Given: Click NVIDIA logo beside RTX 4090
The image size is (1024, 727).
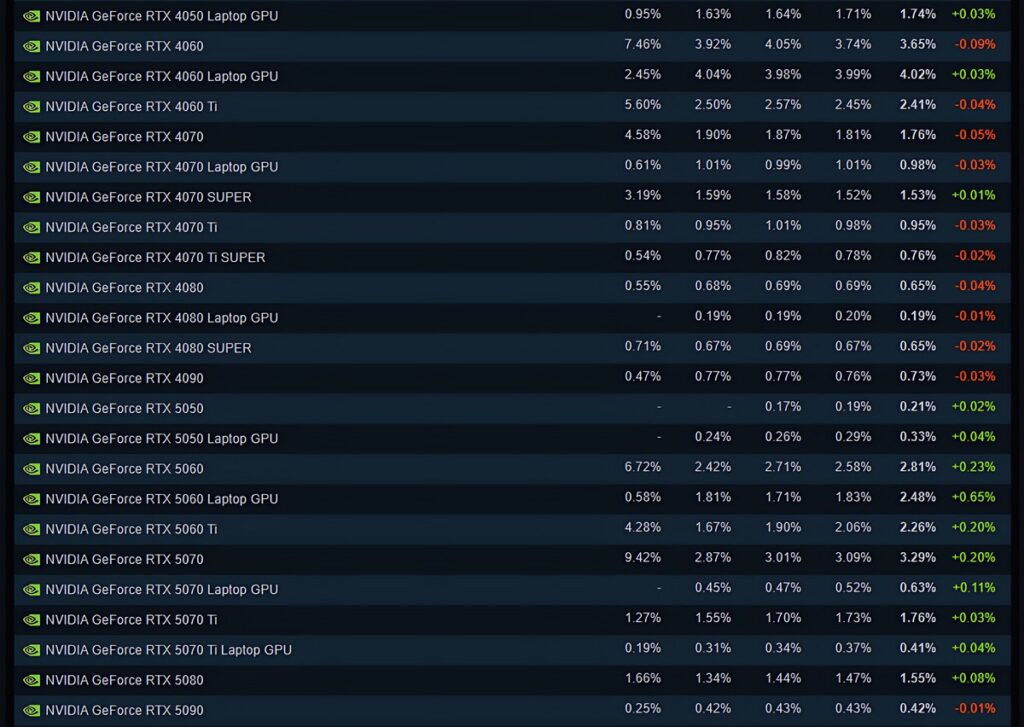Looking at the screenshot, I should point(31,379).
